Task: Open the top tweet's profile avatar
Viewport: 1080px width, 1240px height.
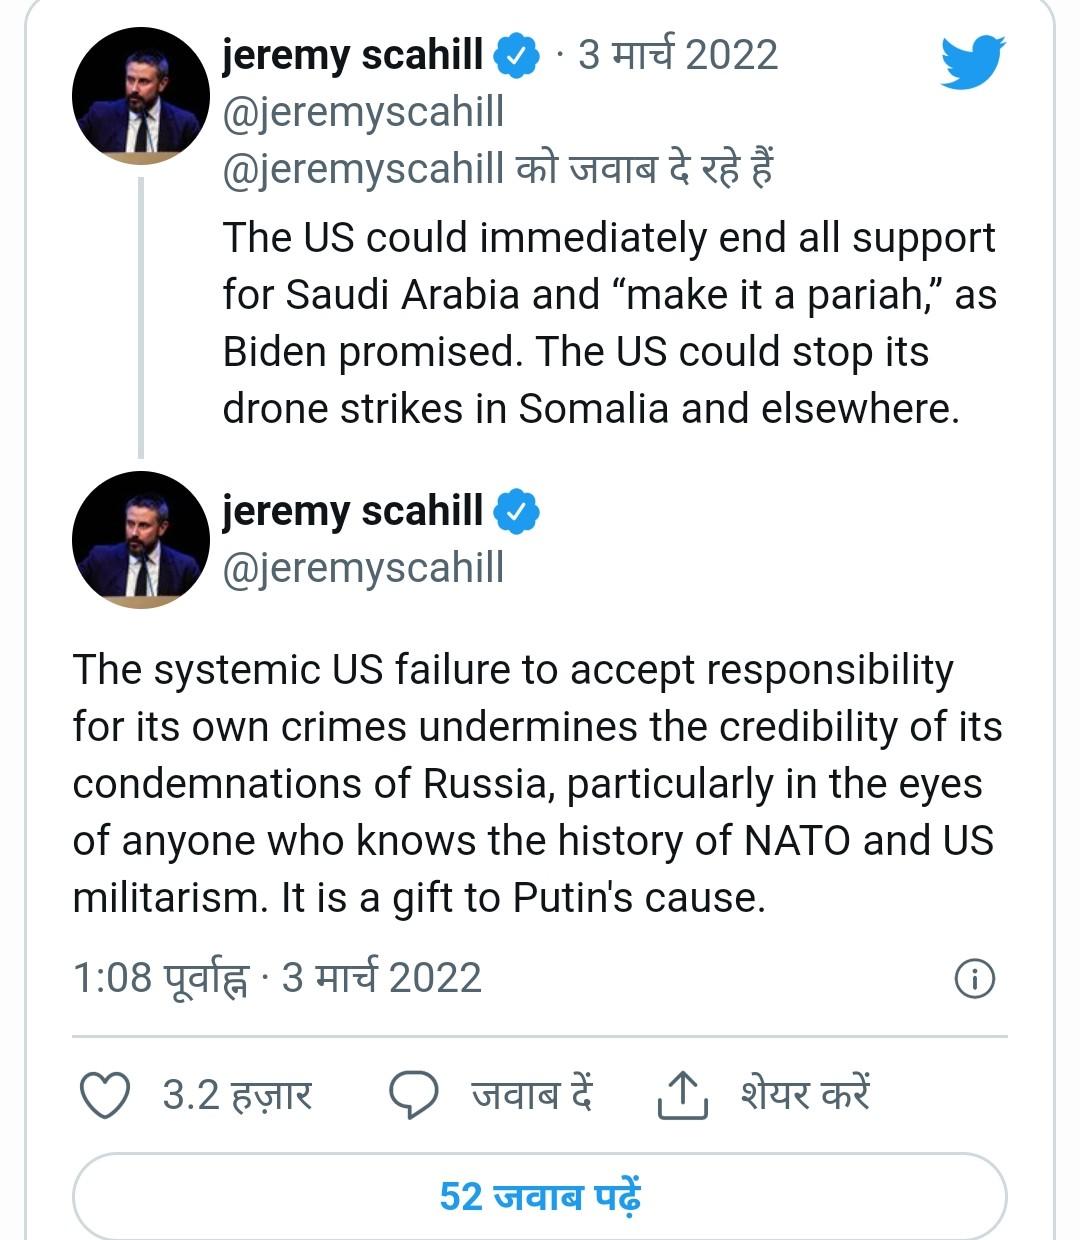Action: (140, 97)
